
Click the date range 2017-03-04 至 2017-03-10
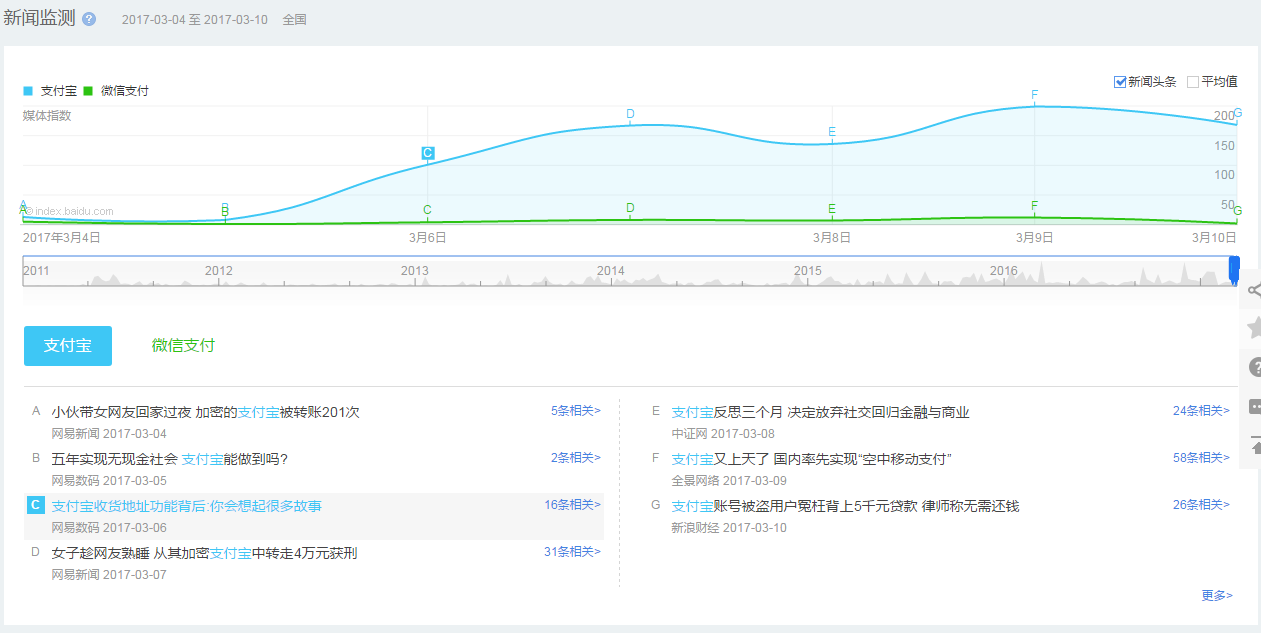[x=195, y=20]
